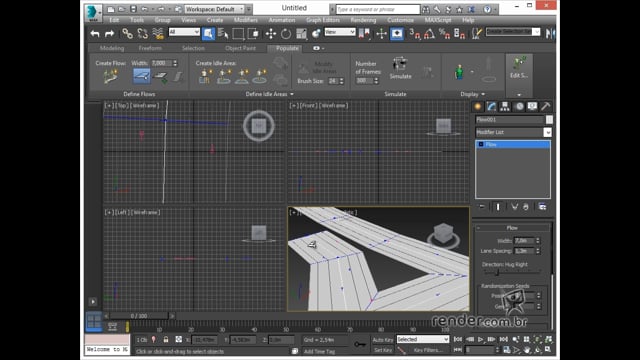Click the Set Keys key icon
The width and height of the screenshot is (640, 360).
360,344
